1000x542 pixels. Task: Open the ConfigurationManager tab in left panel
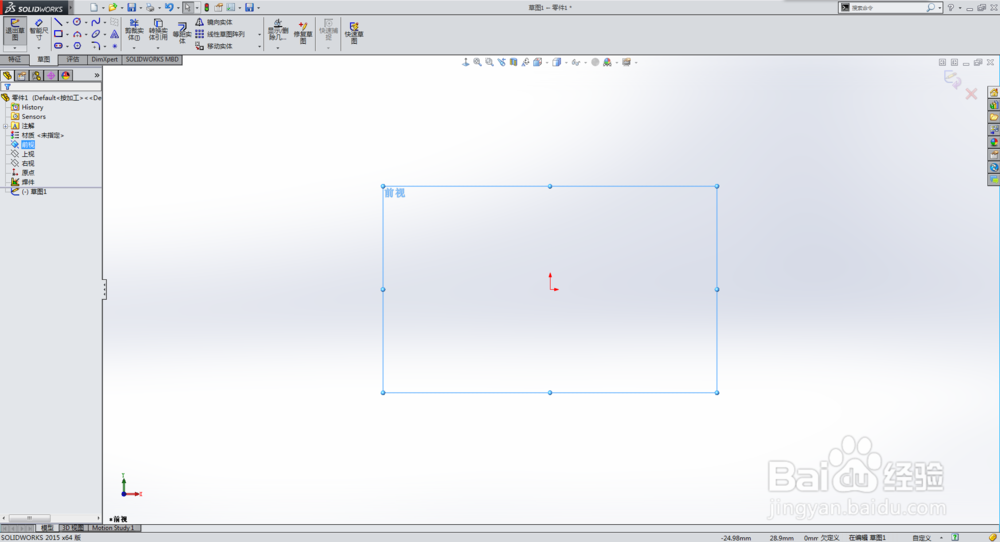[x=36, y=75]
